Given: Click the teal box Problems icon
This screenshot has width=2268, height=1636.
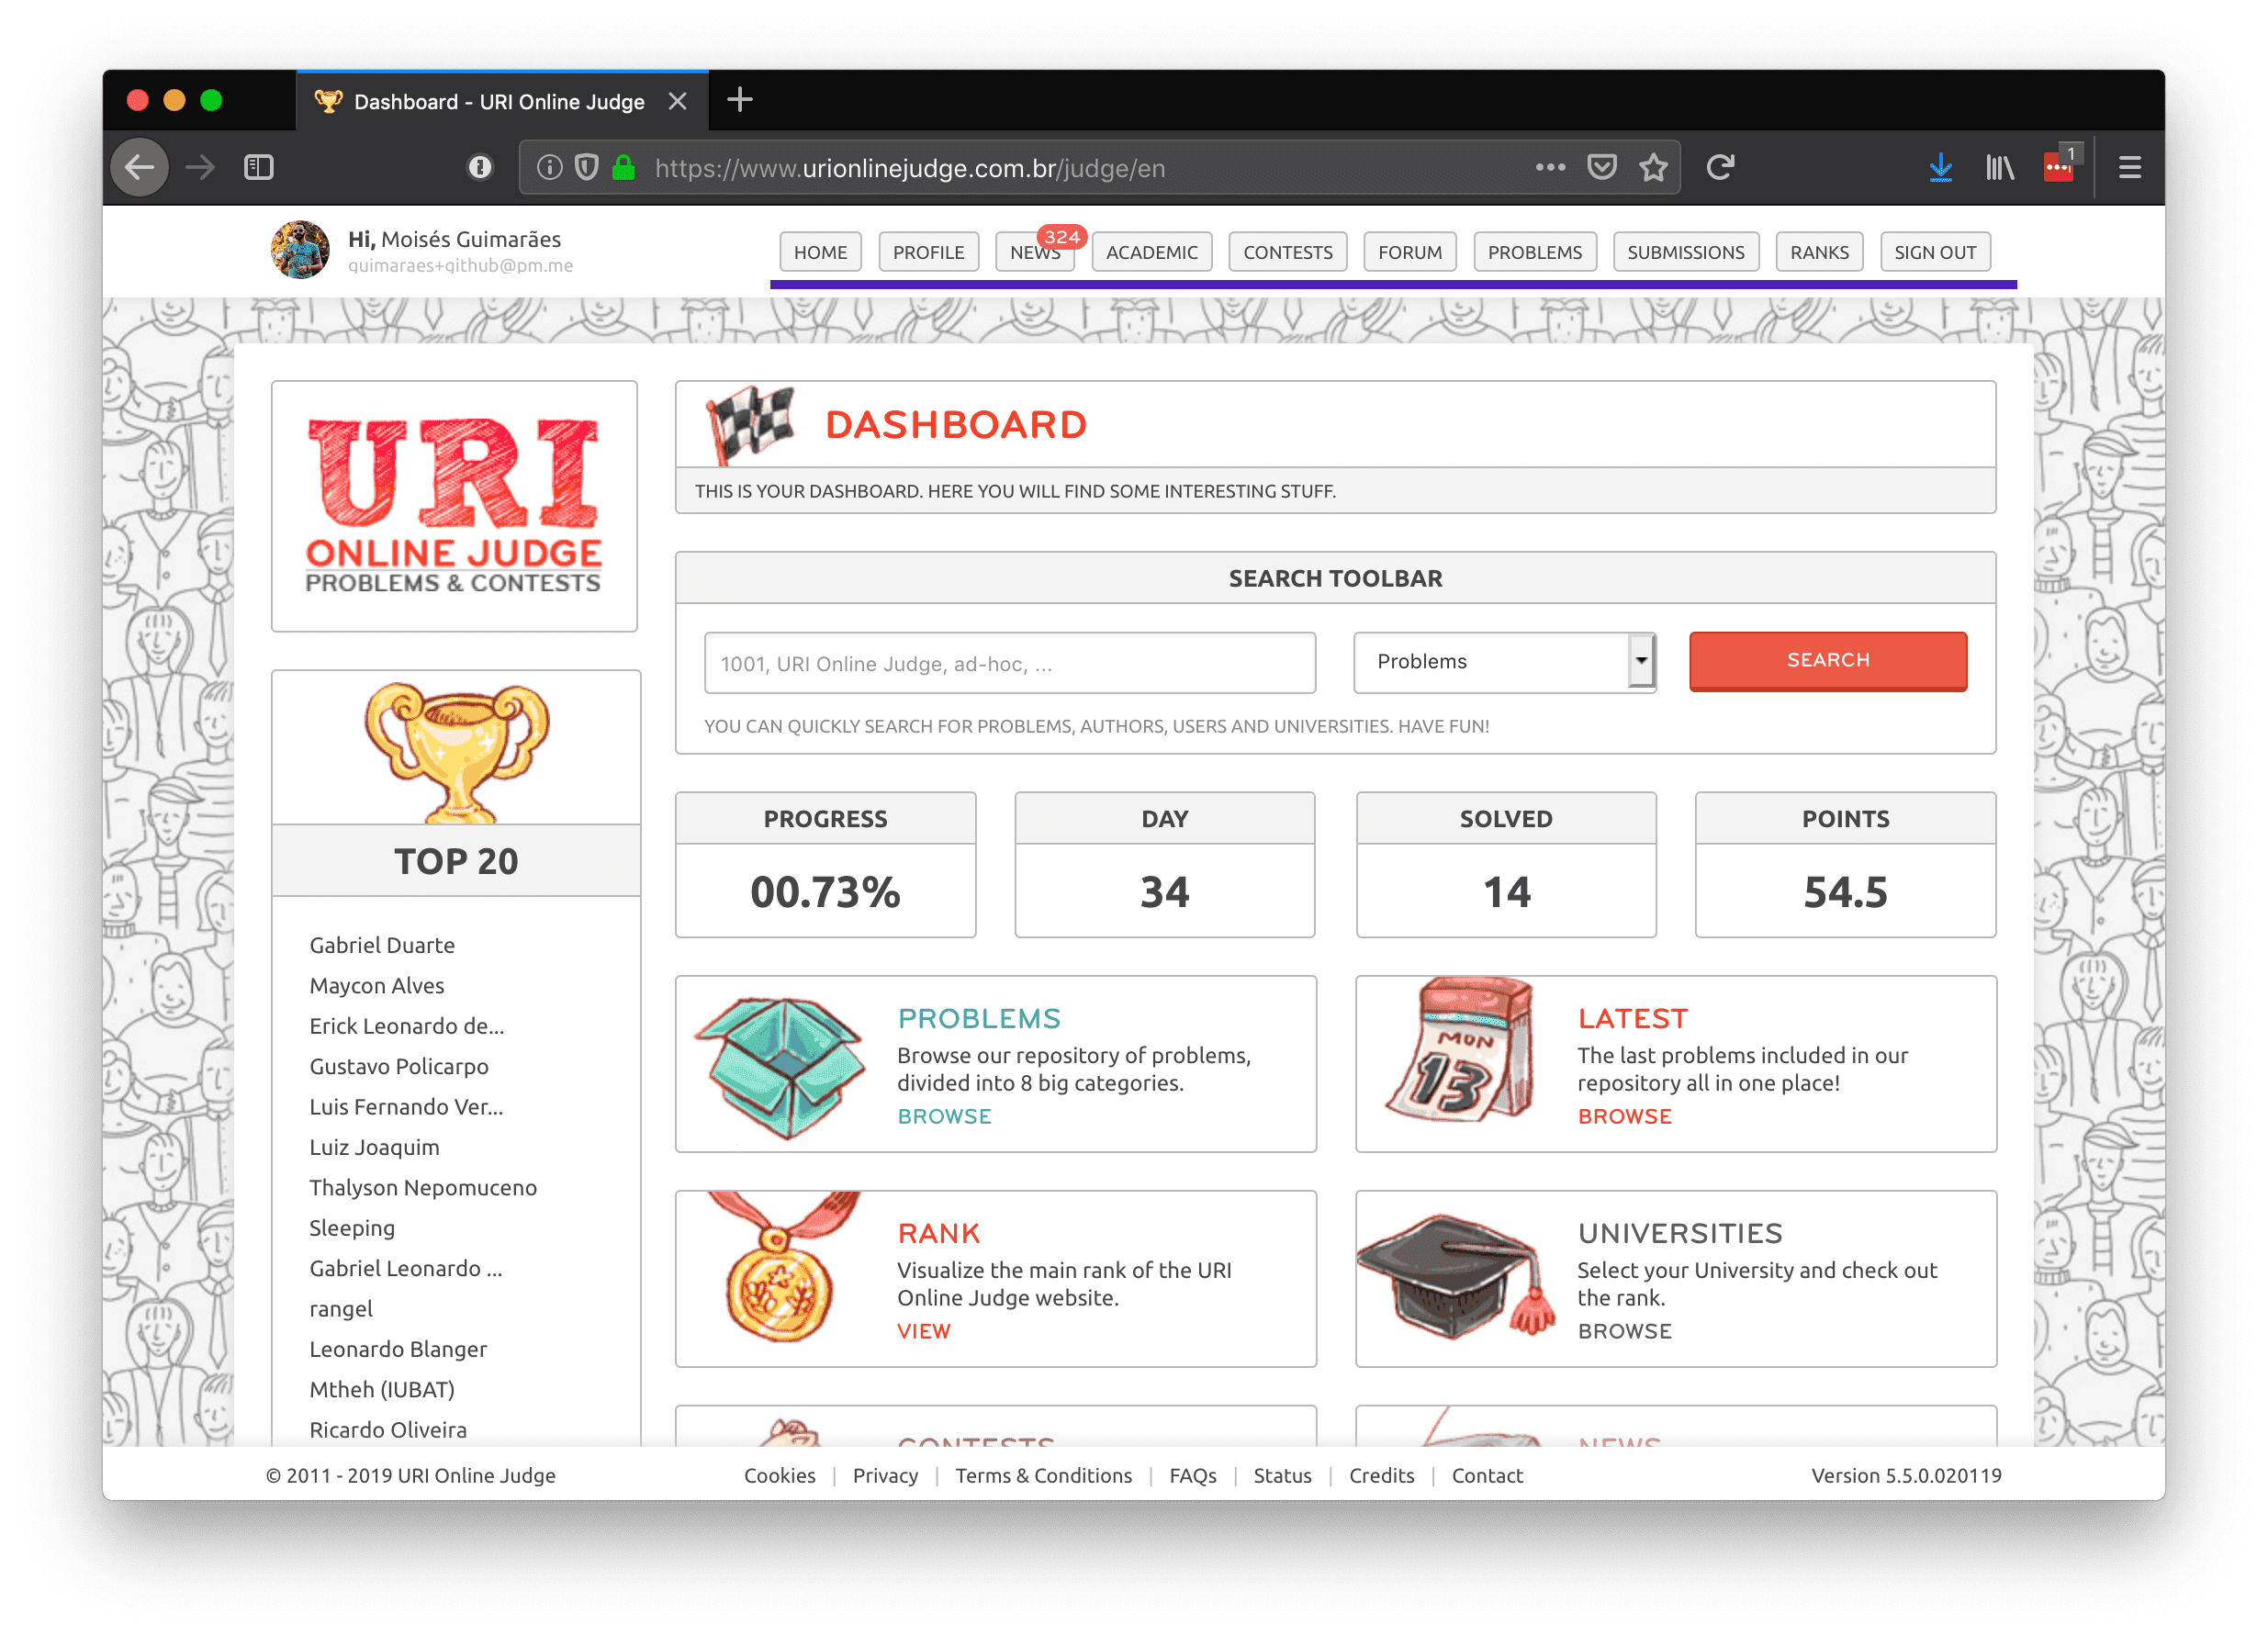Looking at the screenshot, I should tap(780, 1066).
